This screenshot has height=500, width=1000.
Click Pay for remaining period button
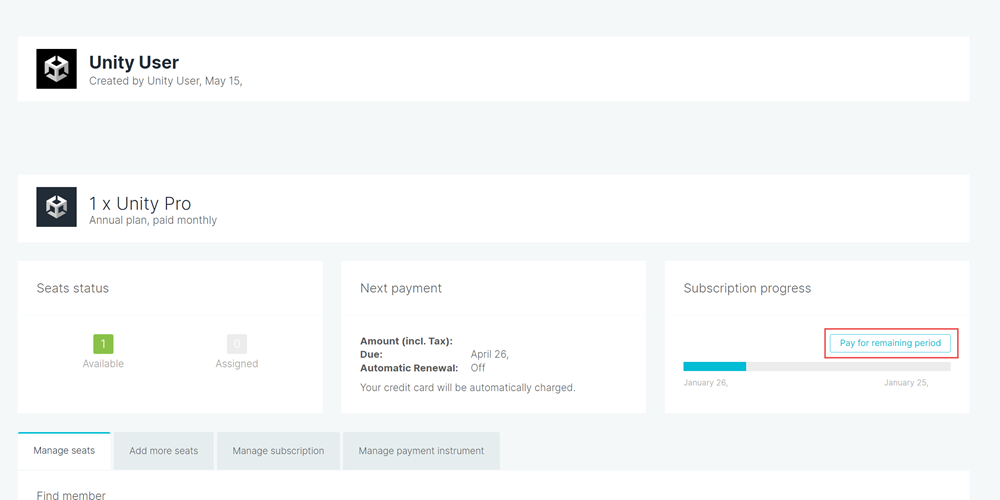click(890, 343)
